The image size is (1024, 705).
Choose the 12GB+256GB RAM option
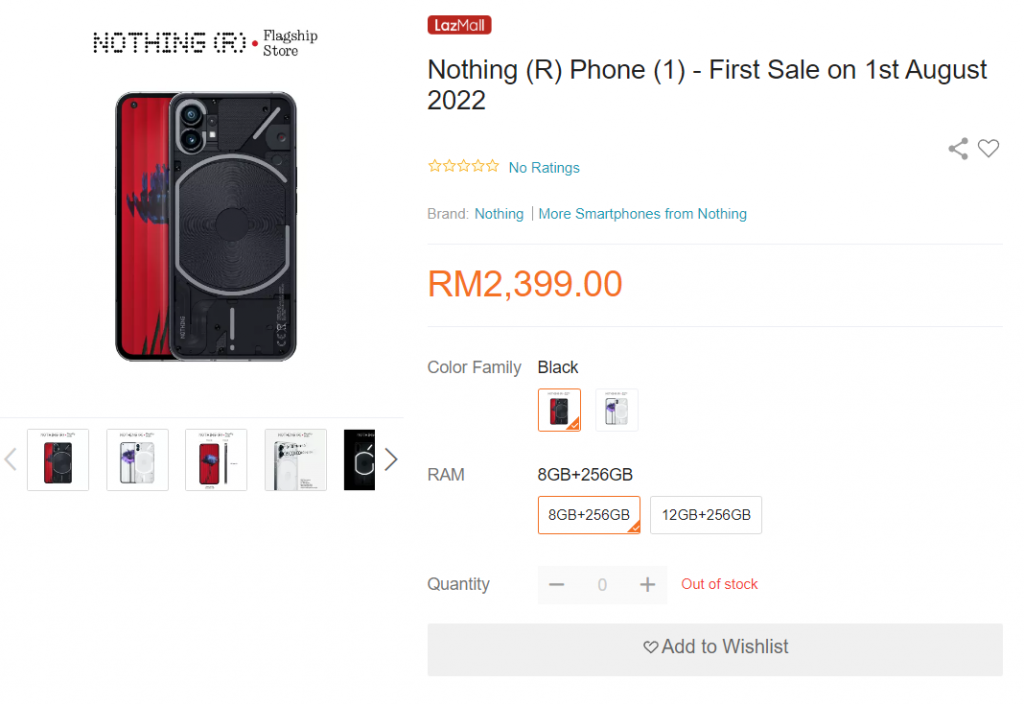click(x=706, y=515)
